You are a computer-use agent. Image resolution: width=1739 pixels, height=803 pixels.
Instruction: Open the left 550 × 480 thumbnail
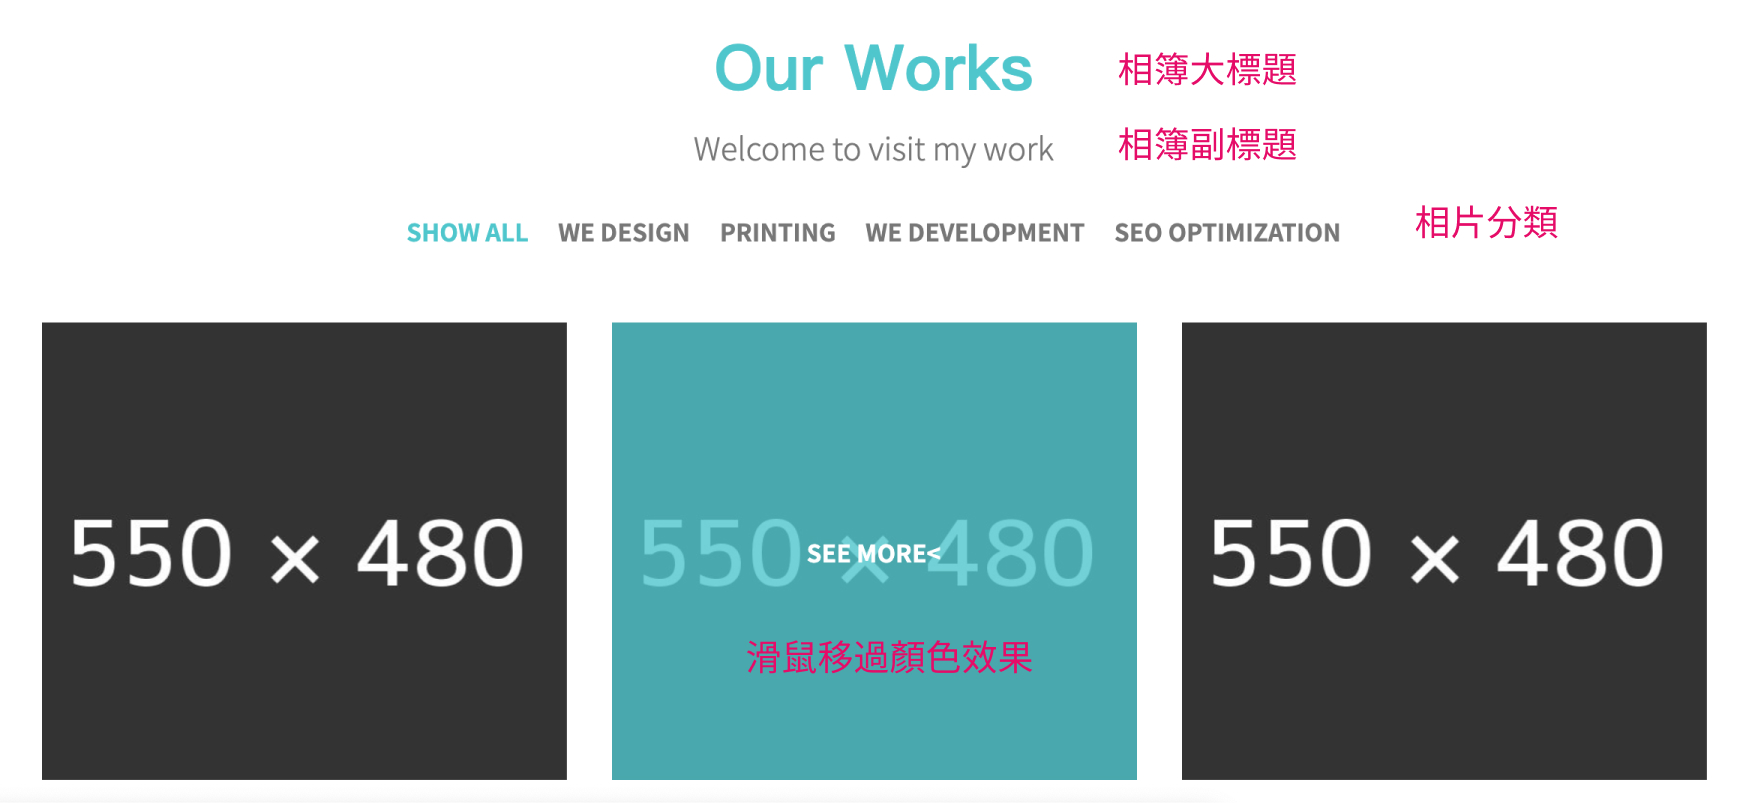click(304, 551)
